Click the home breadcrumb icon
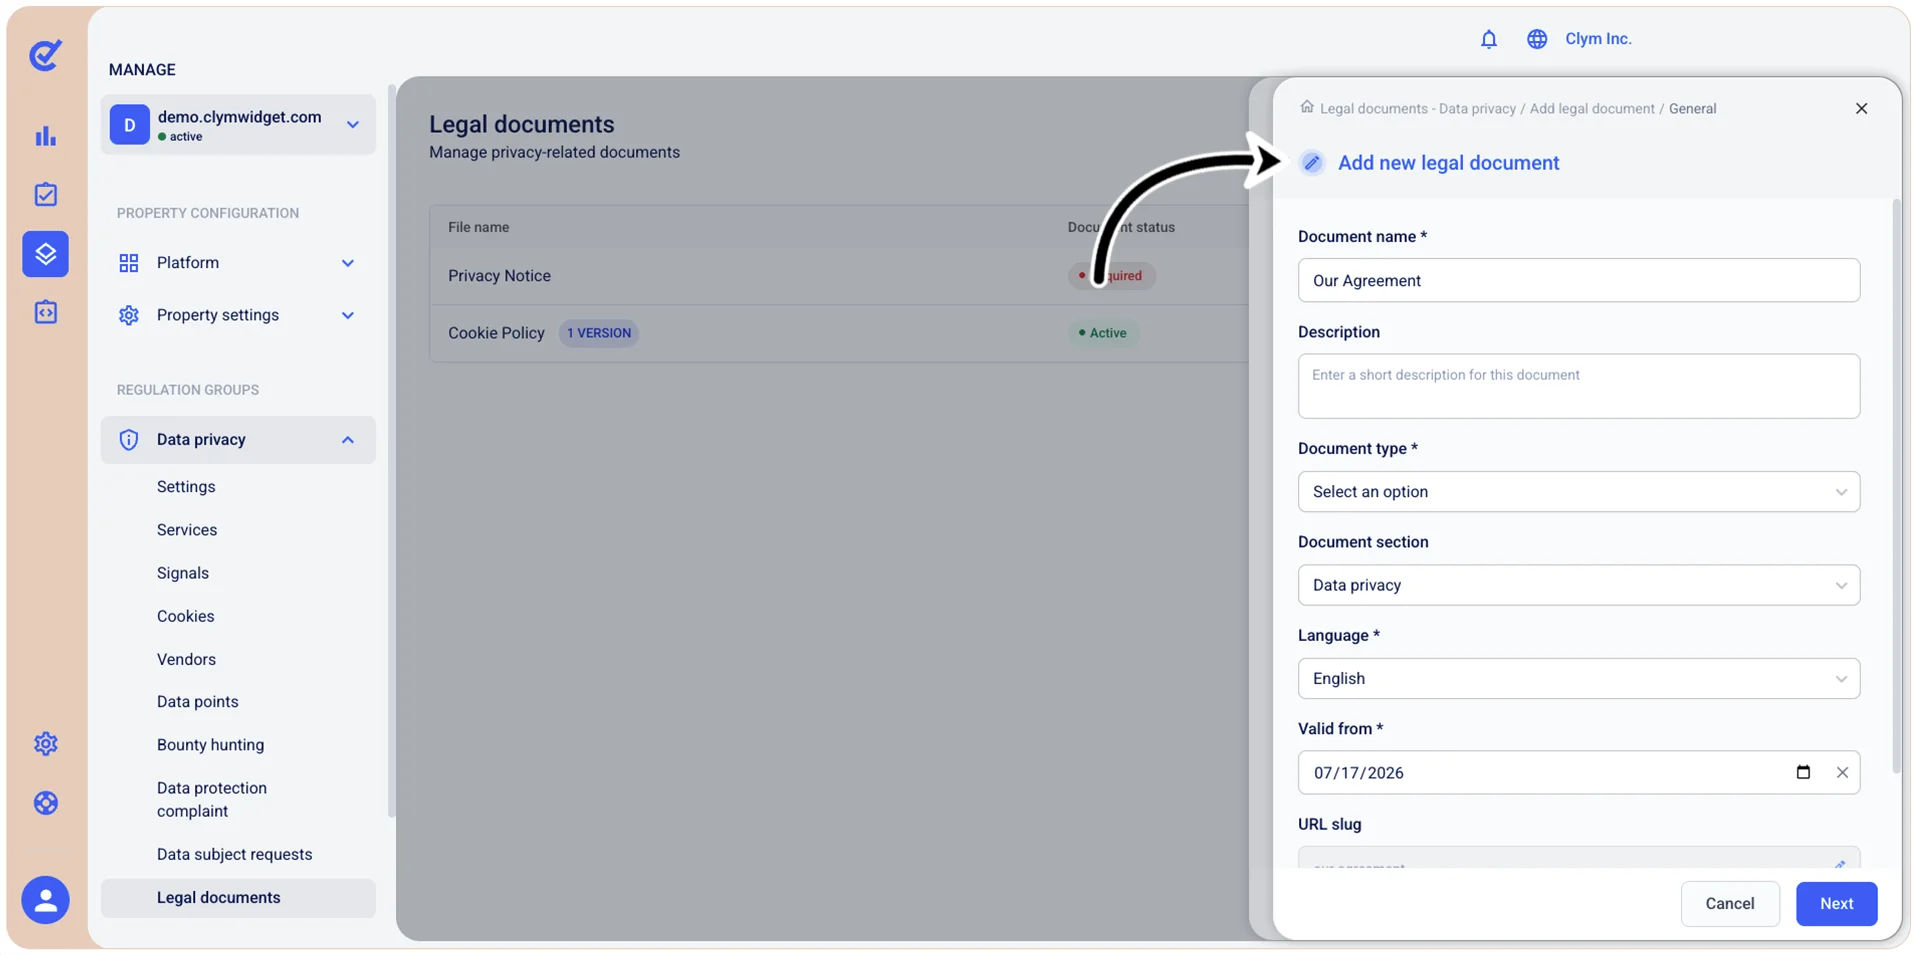This screenshot has height=955, width=1917. [x=1307, y=107]
